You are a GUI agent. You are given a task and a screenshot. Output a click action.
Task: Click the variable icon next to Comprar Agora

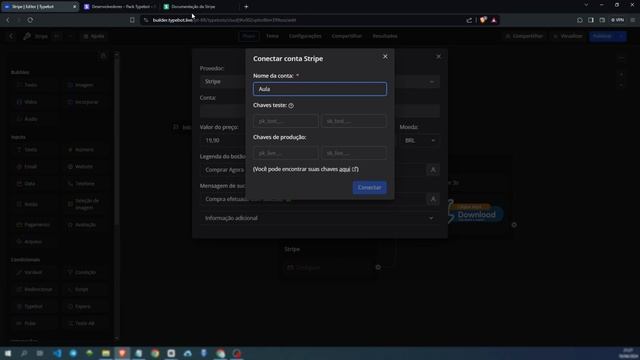coord(433,170)
